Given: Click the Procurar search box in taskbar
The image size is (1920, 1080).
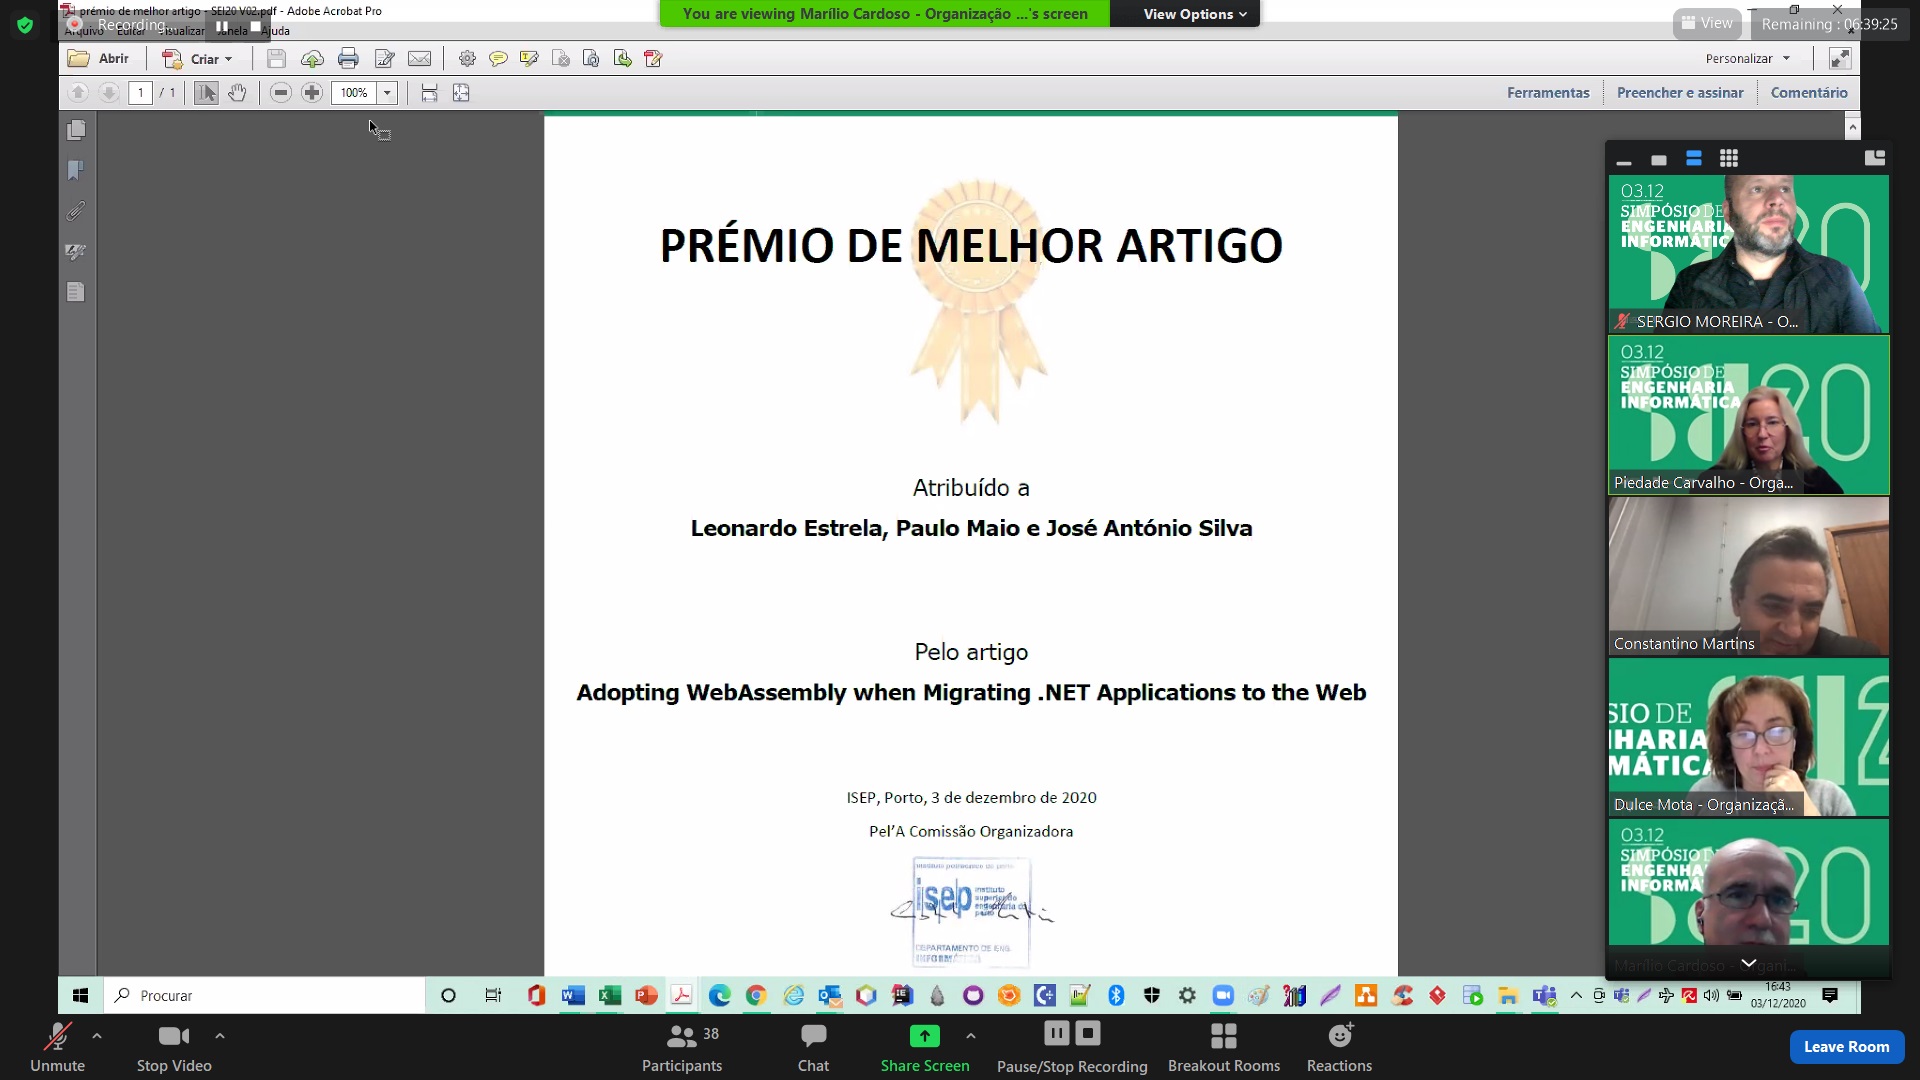Looking at the screenshot, I should coord(265,996).
